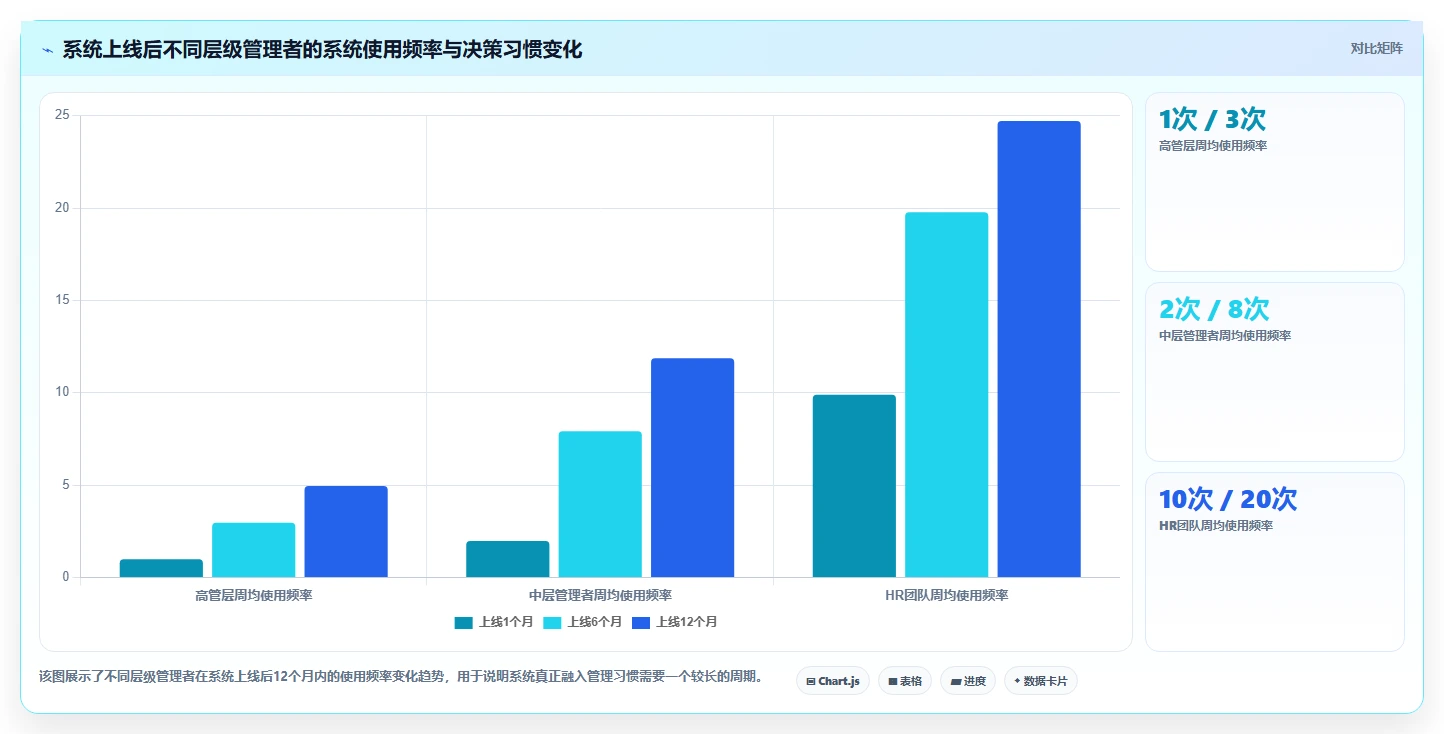
Task: Click the 对比矩阵 label in the header
Action: pyautogui.click(x=1376, y=48)
